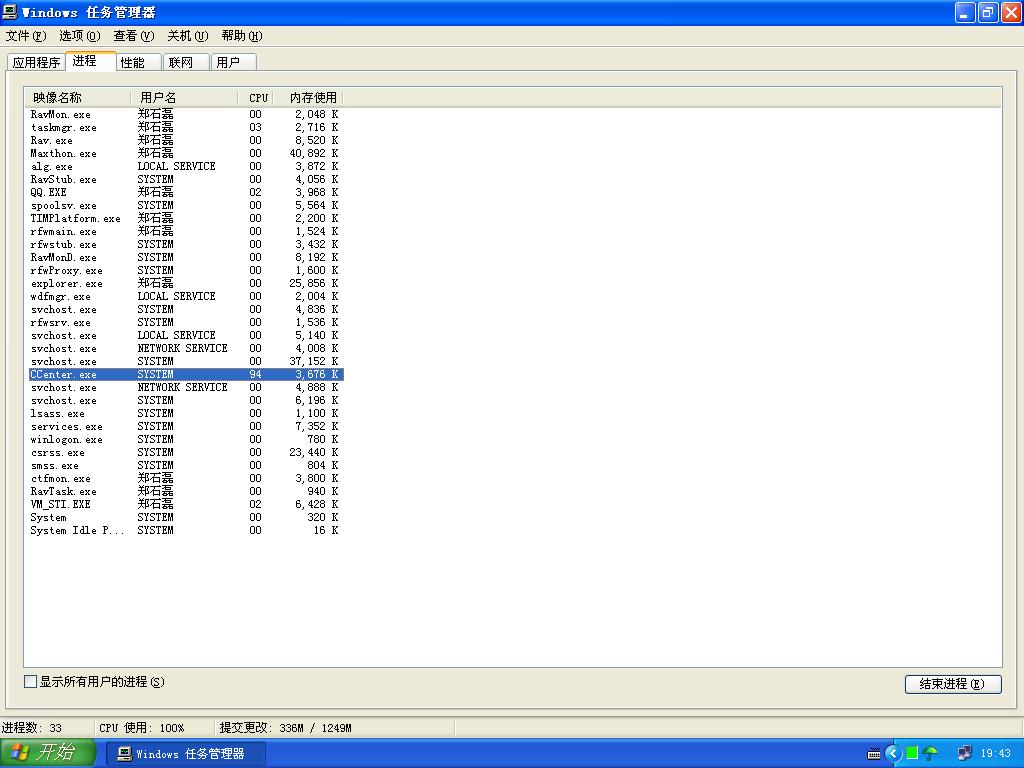Select the Maxthon.exe process row
The image size is (1024, 768).
pos(185,153)
